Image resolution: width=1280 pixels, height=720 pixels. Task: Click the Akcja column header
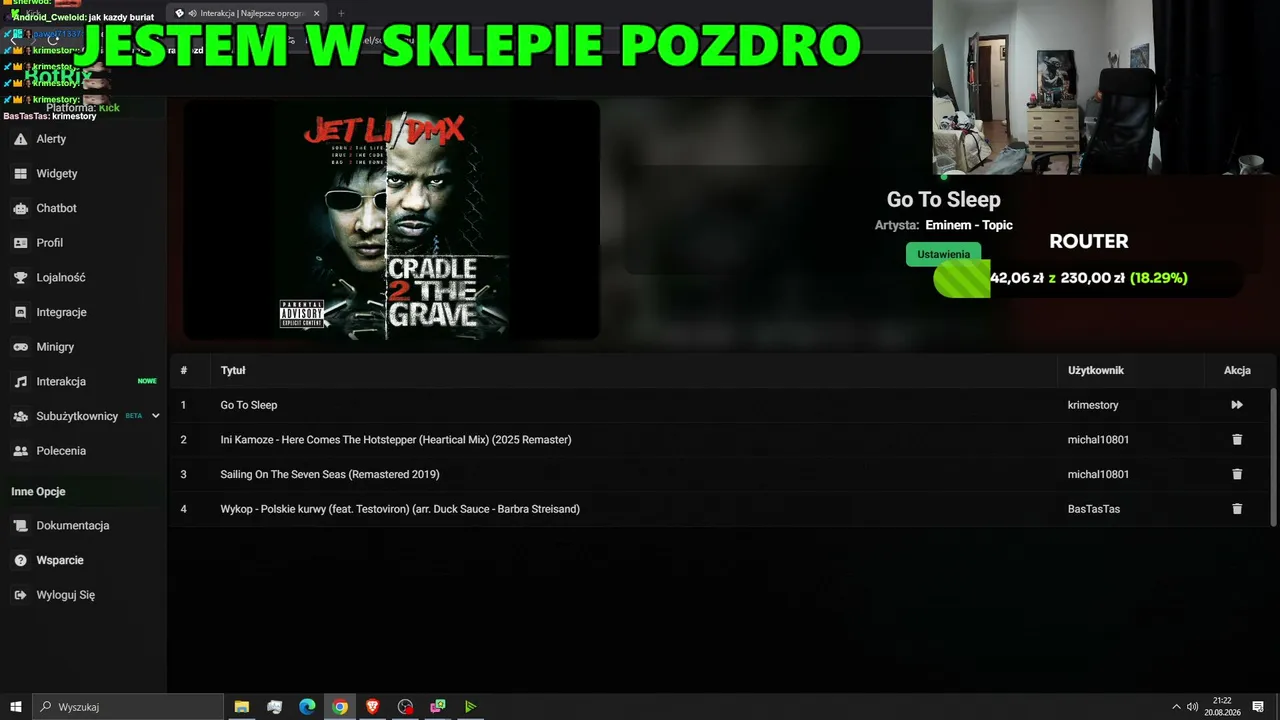click(x=1237, y=370)
